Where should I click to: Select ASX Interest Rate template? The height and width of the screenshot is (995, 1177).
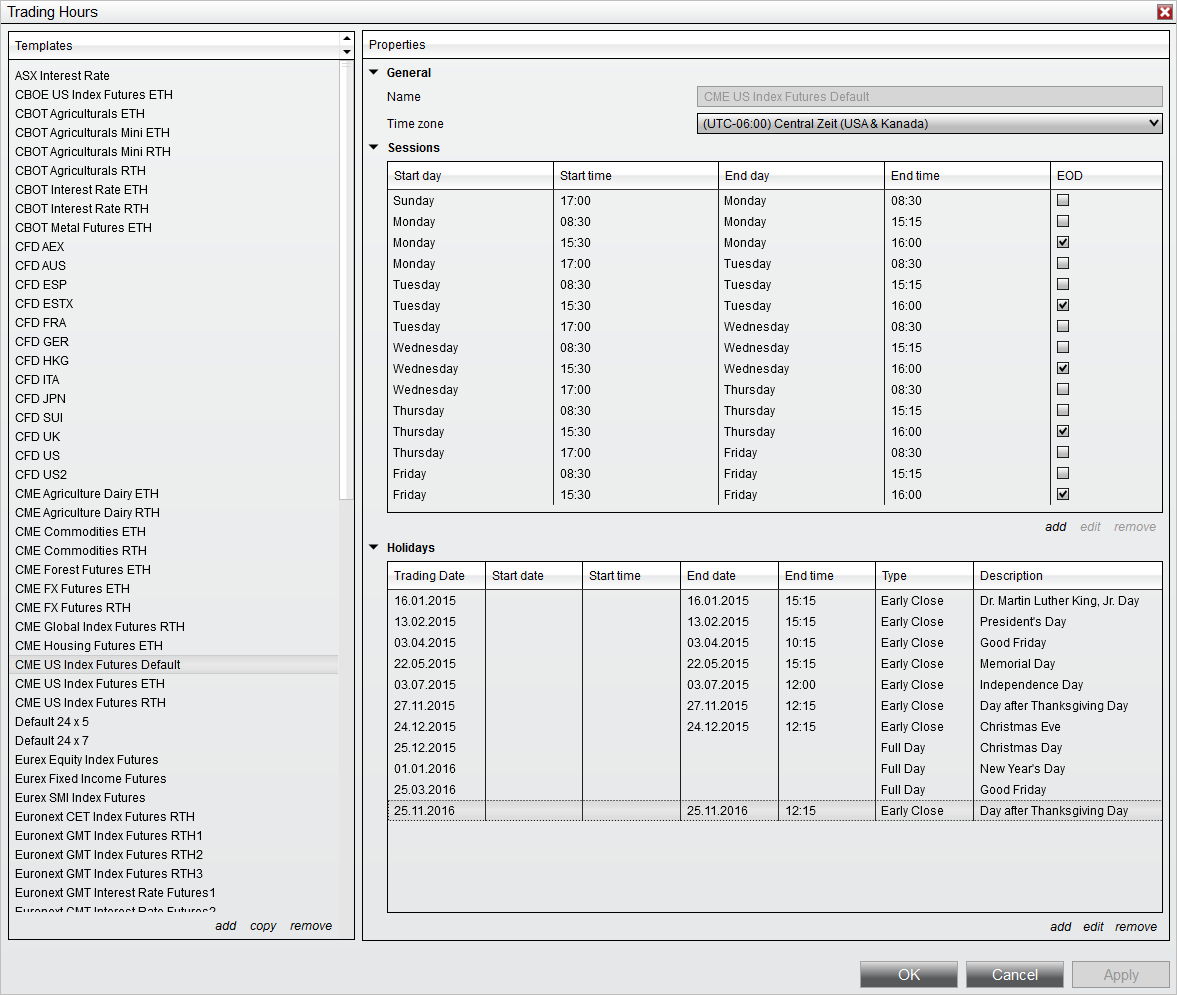(x=173, y=76)
